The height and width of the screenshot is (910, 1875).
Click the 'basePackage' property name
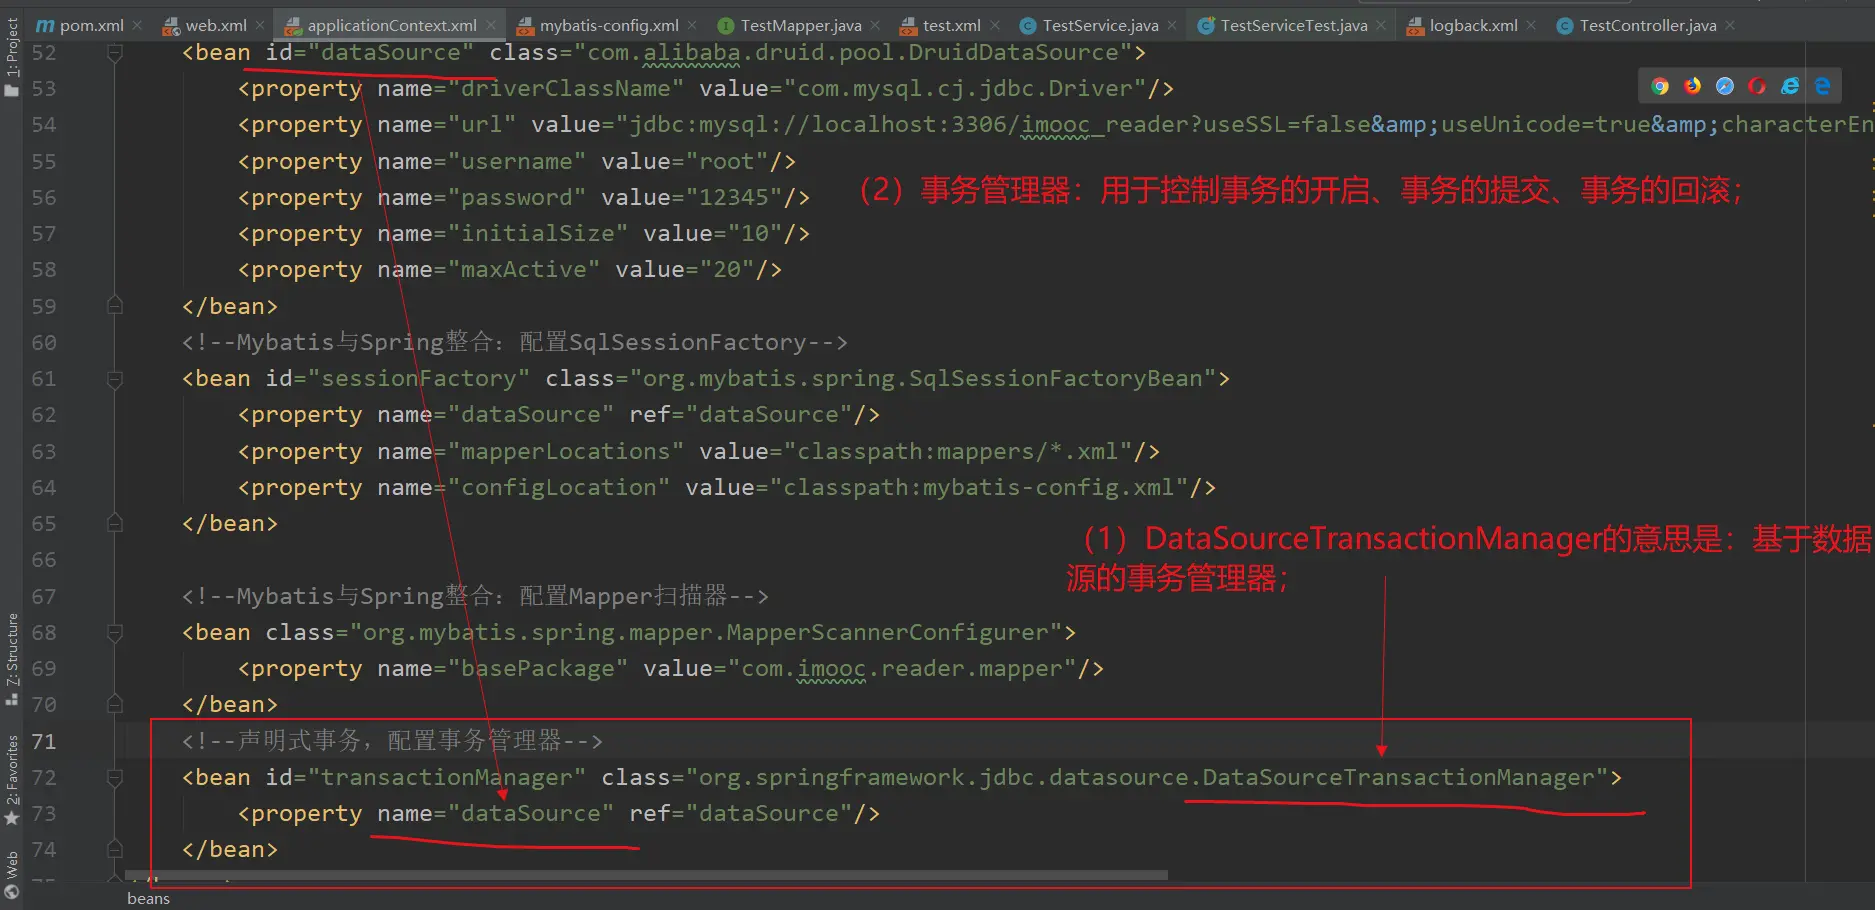pos(538,668)
